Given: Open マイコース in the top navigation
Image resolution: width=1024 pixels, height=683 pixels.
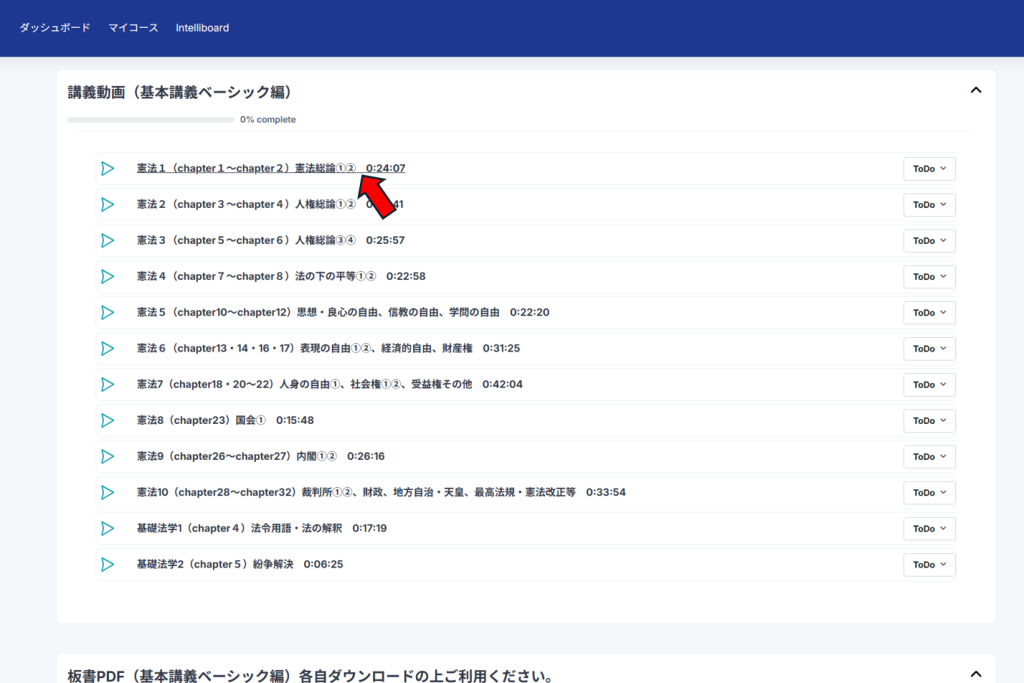Looking at the screenshot, I should click(x=133, y=27).
